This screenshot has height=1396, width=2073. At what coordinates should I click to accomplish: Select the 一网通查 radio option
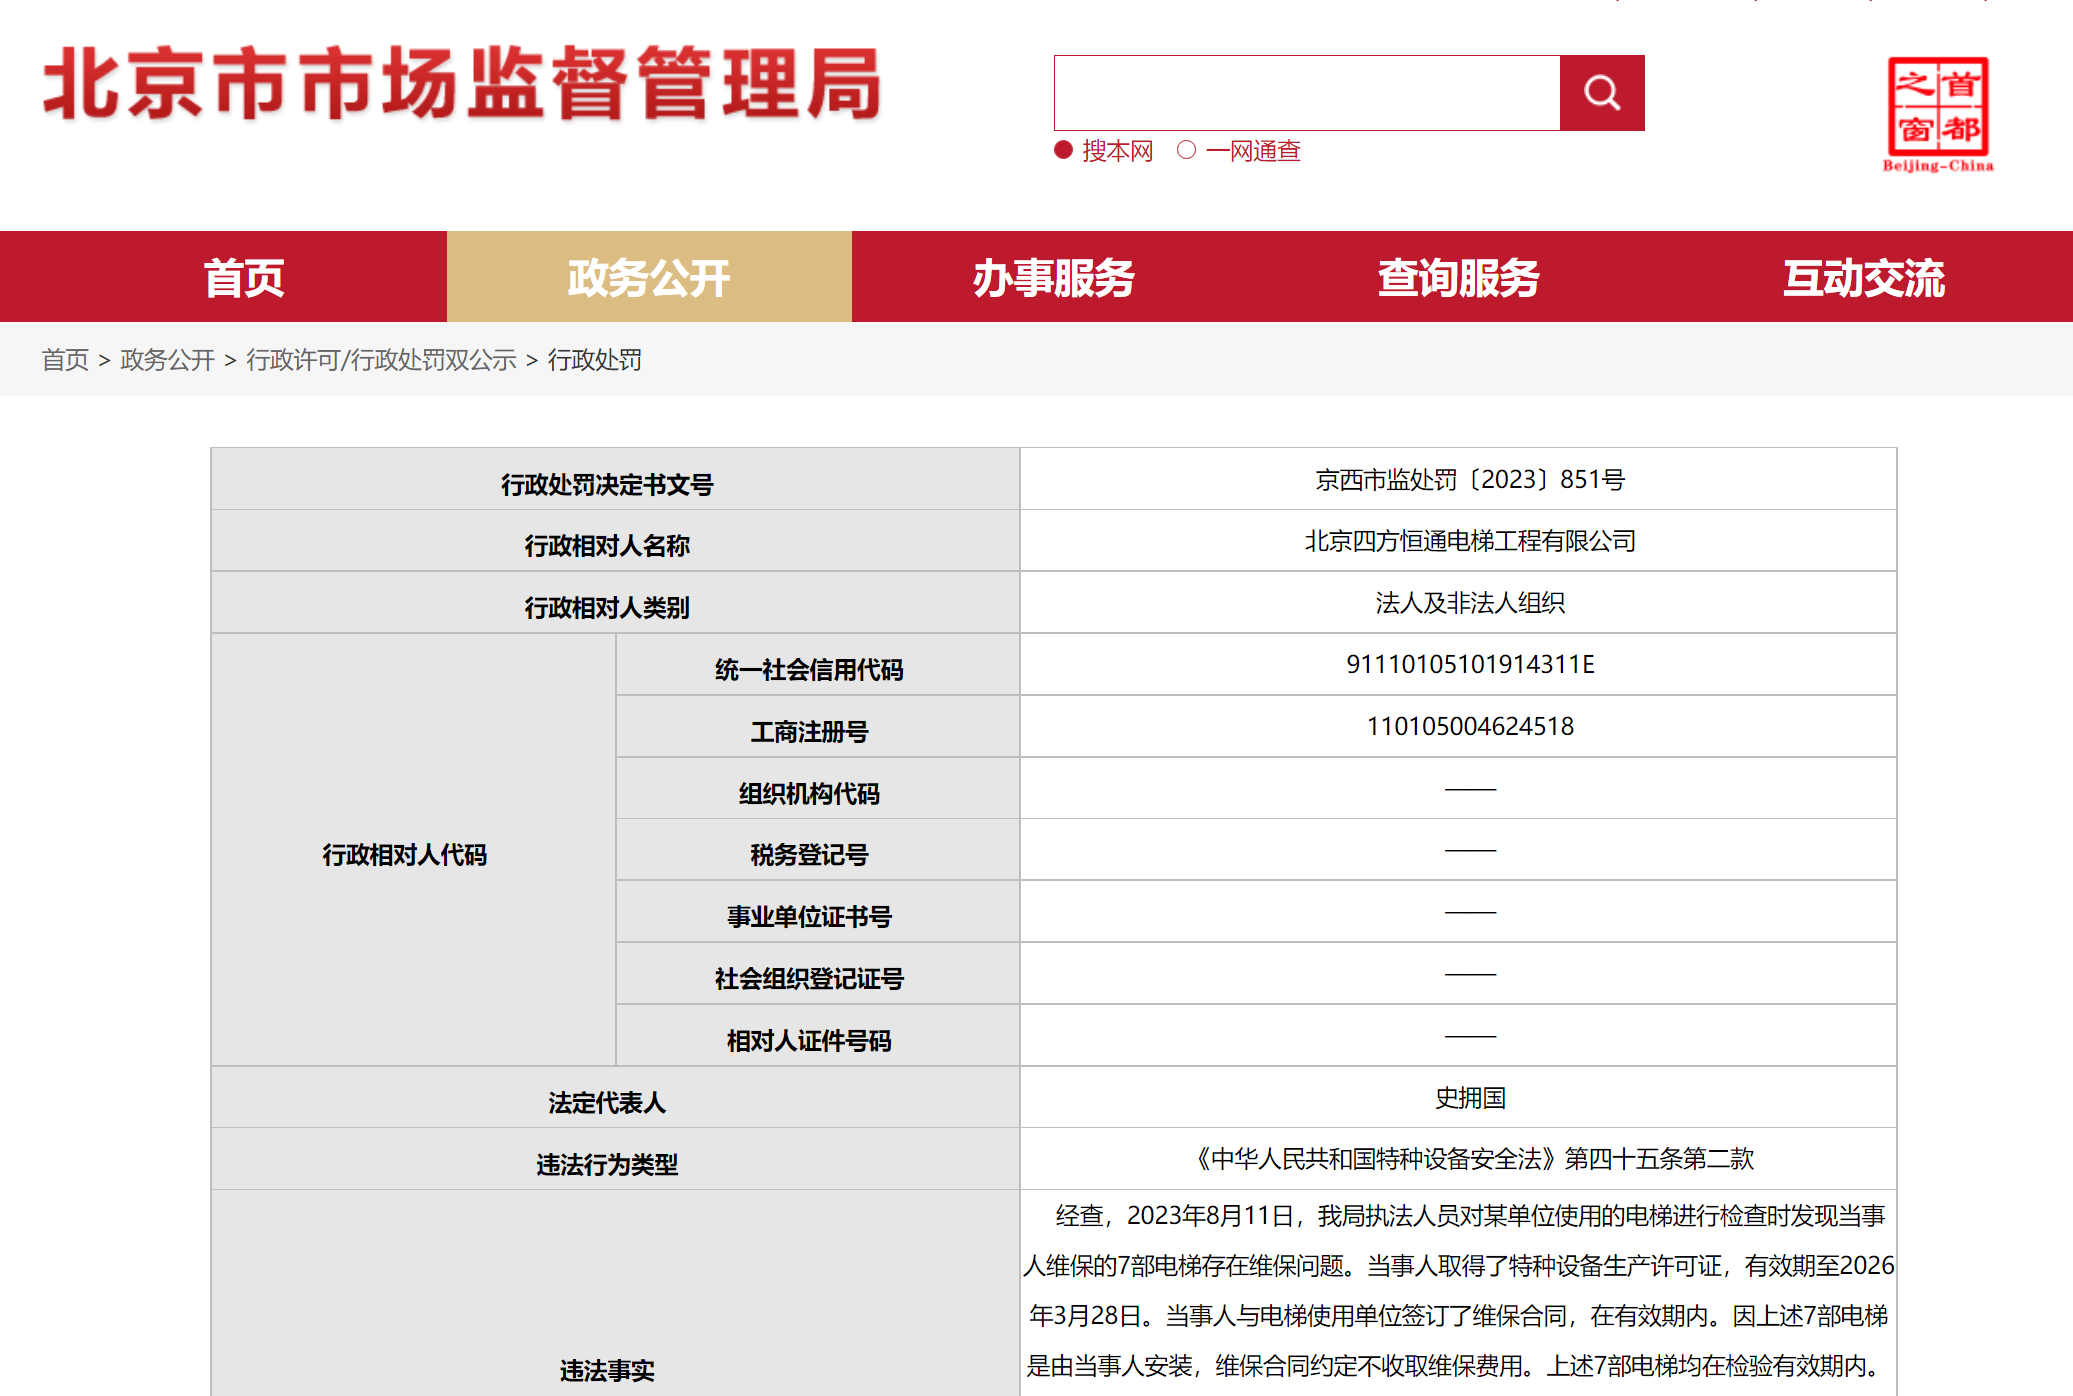[x=1186, y=150]
